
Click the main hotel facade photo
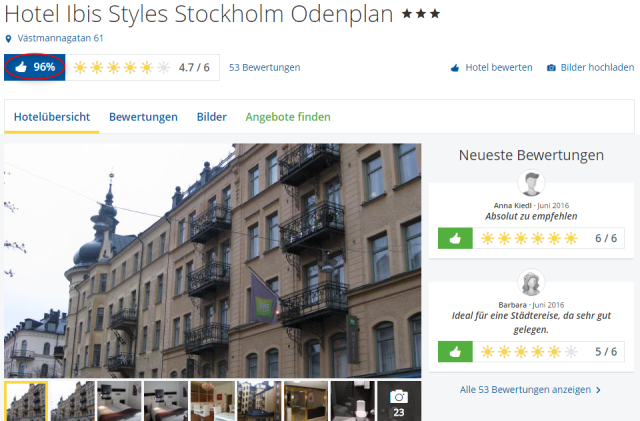click(213, 261)
